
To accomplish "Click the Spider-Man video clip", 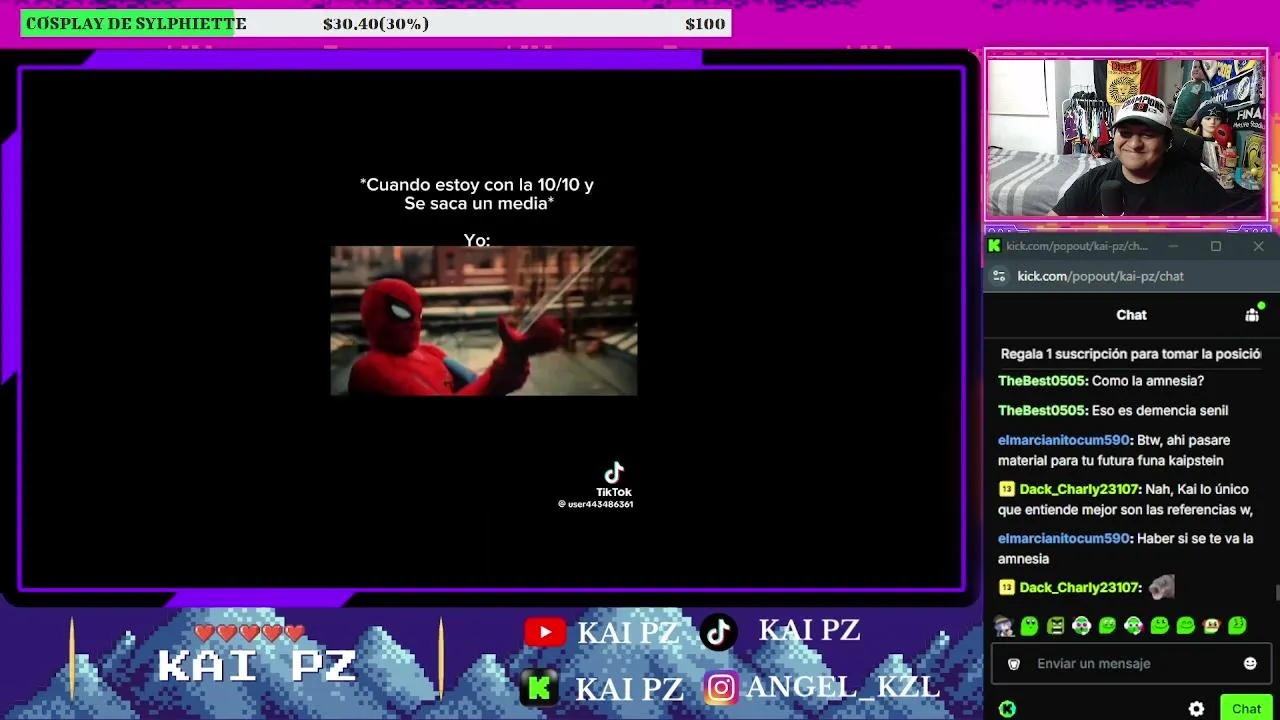I will click(483, 321).
